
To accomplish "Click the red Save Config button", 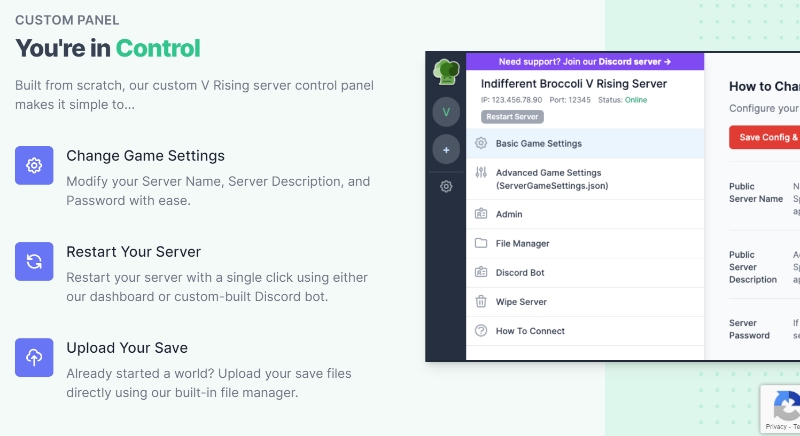I will pos(765,137).
